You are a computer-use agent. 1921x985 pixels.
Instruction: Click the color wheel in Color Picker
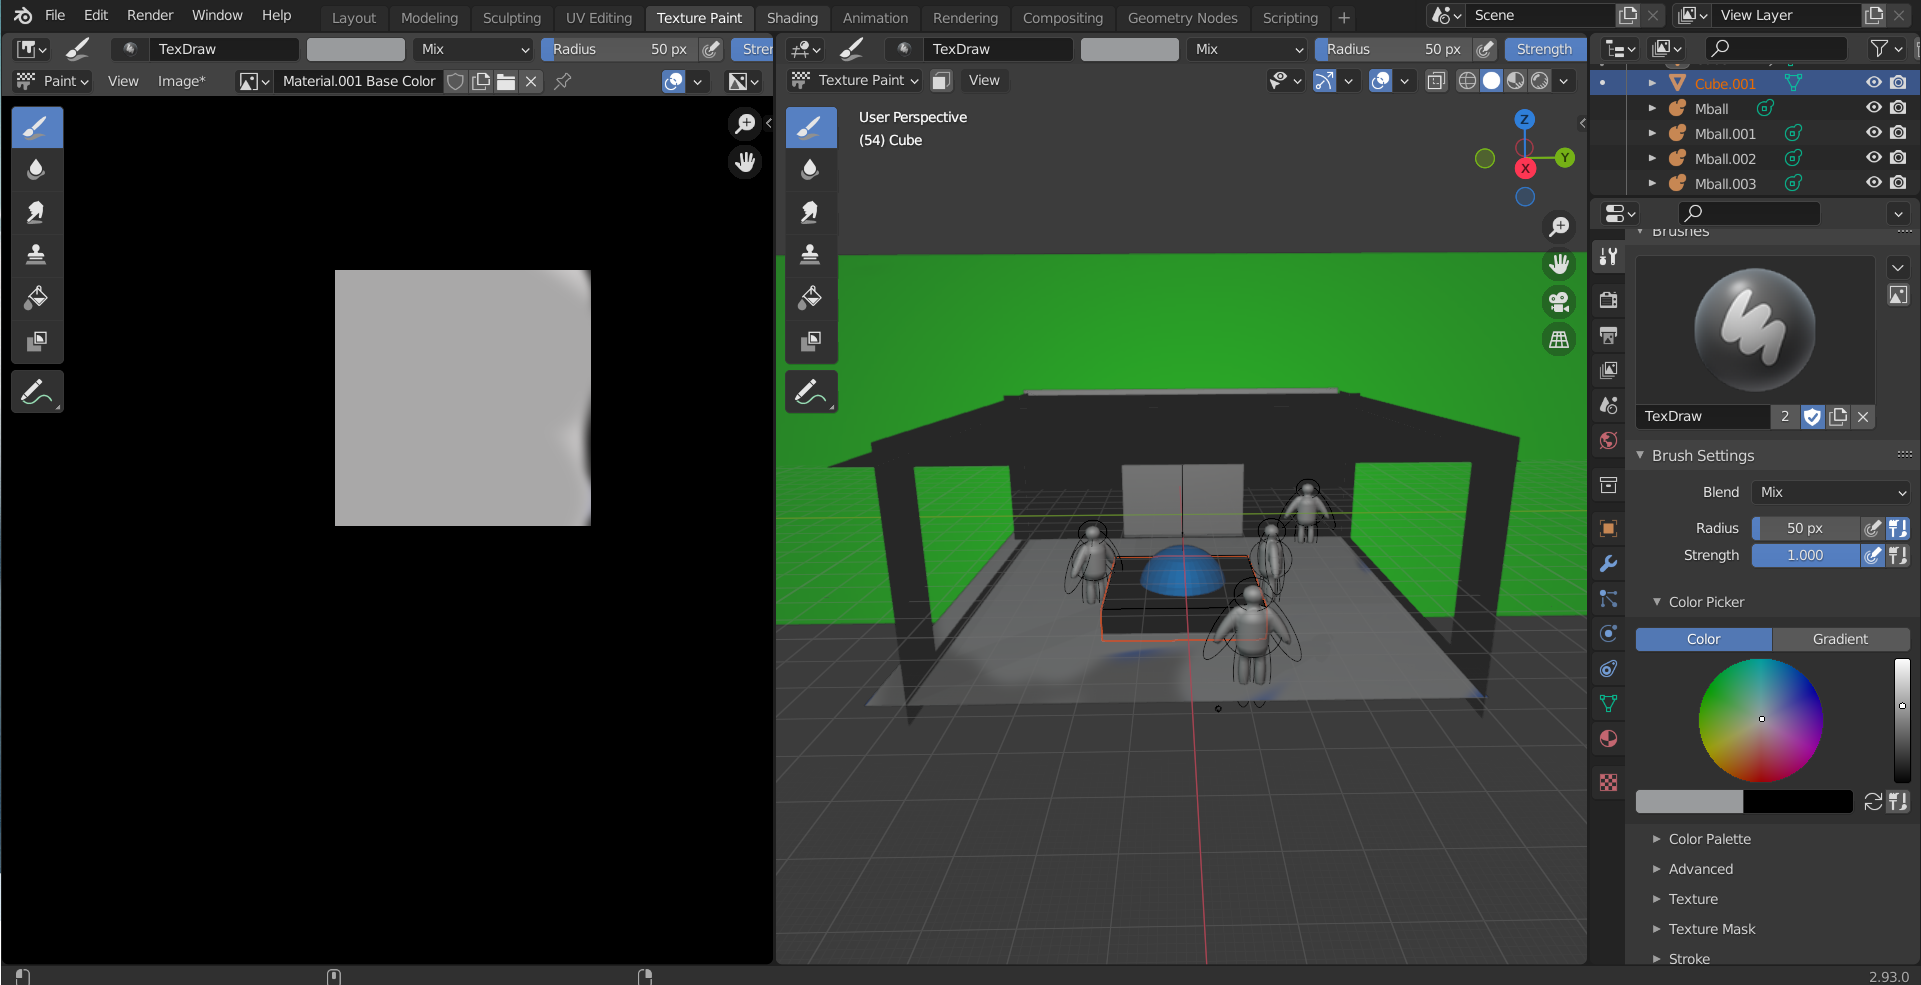1760,720
